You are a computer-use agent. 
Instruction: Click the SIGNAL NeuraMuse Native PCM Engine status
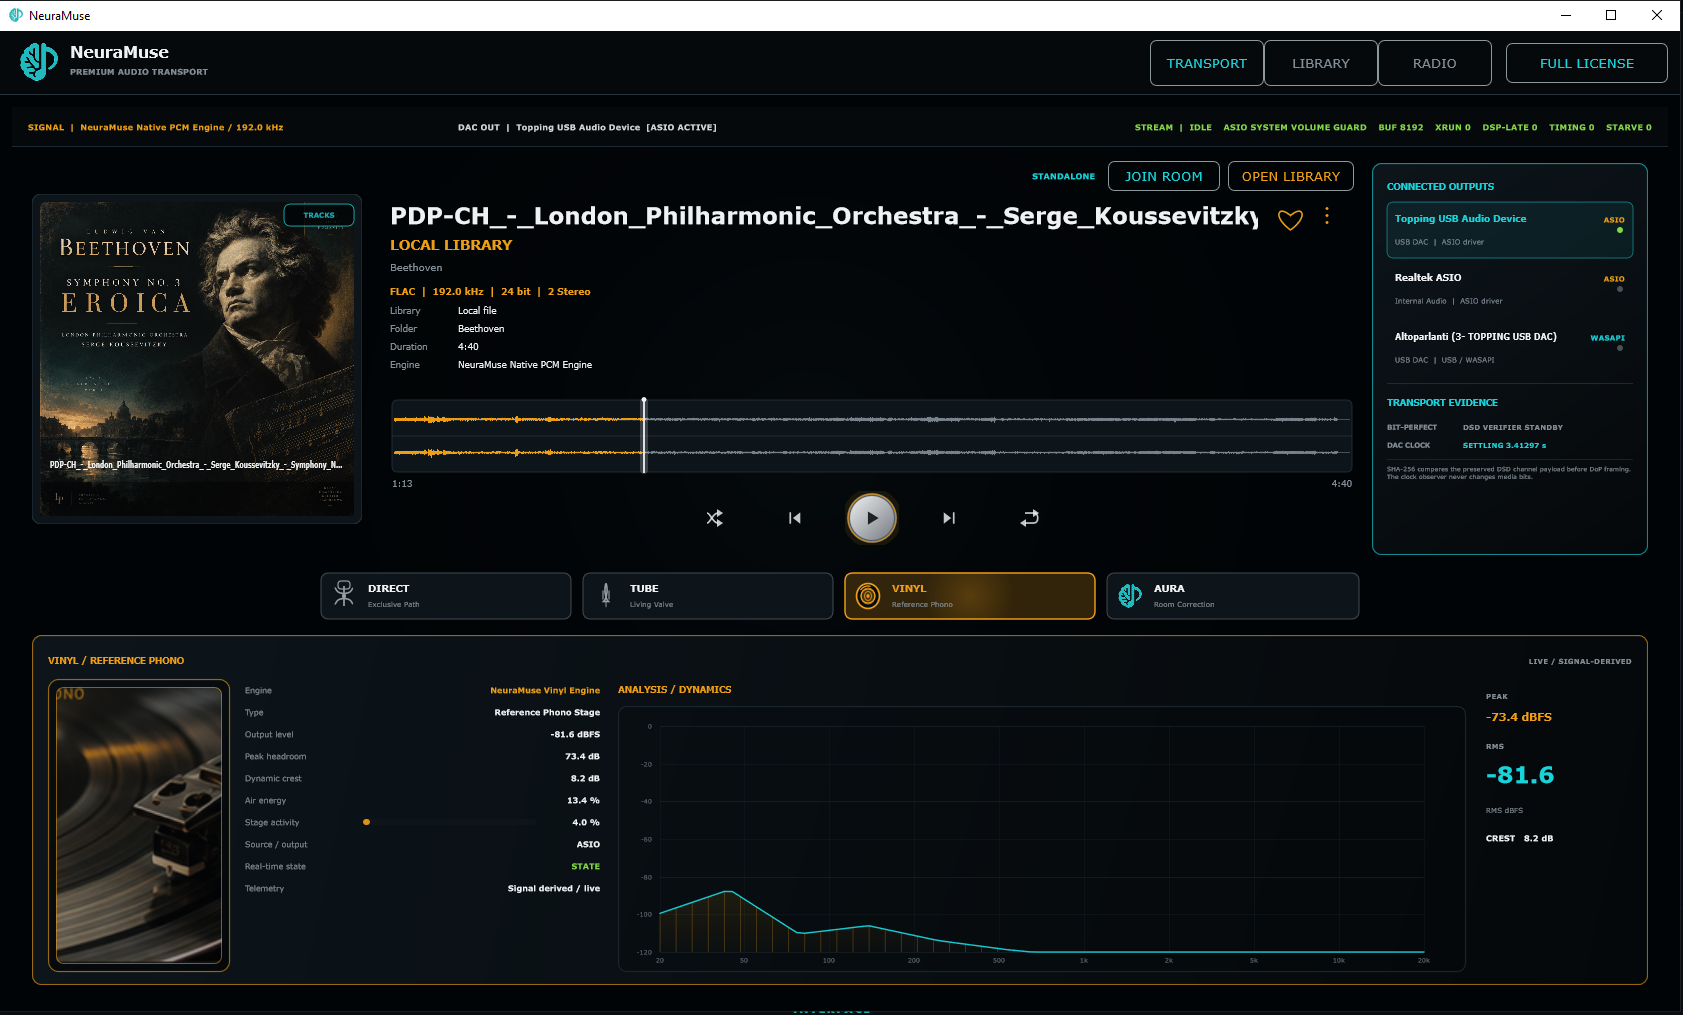click(156, 128)
